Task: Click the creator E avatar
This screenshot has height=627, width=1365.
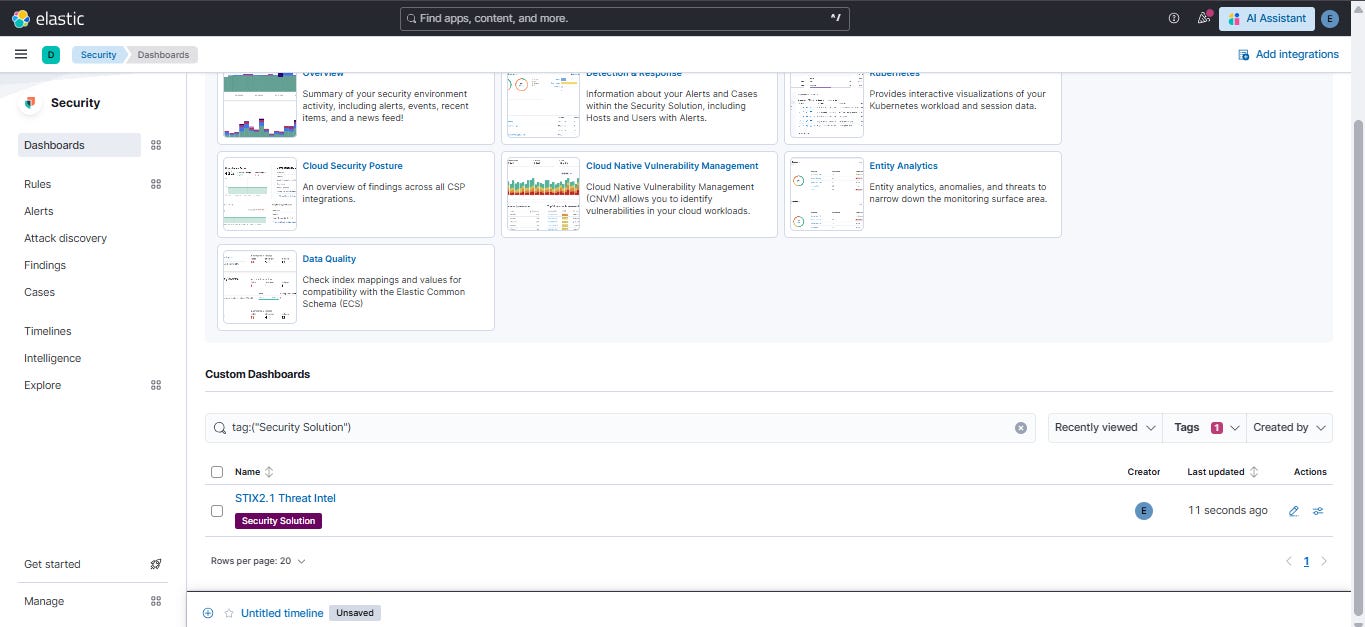Action: [1144, 511]
